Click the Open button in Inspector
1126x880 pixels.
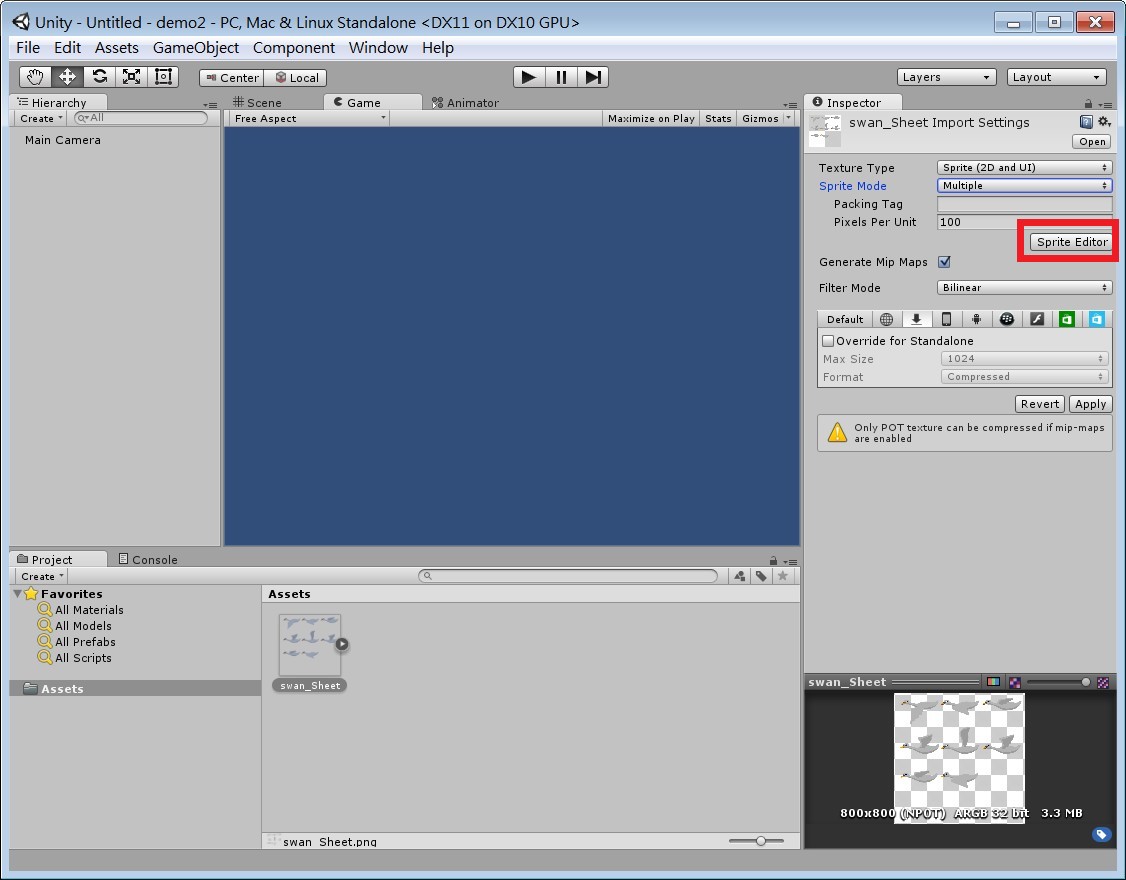click(1092, 142)
